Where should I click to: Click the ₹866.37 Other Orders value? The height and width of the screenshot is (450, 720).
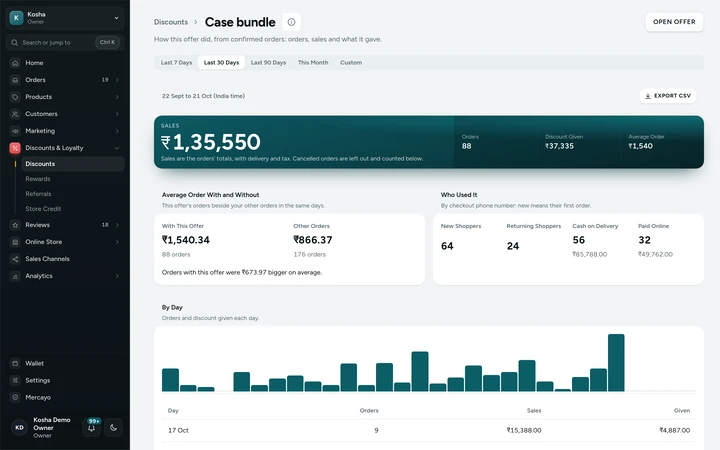pyautogui.click(x=313, y=240)
